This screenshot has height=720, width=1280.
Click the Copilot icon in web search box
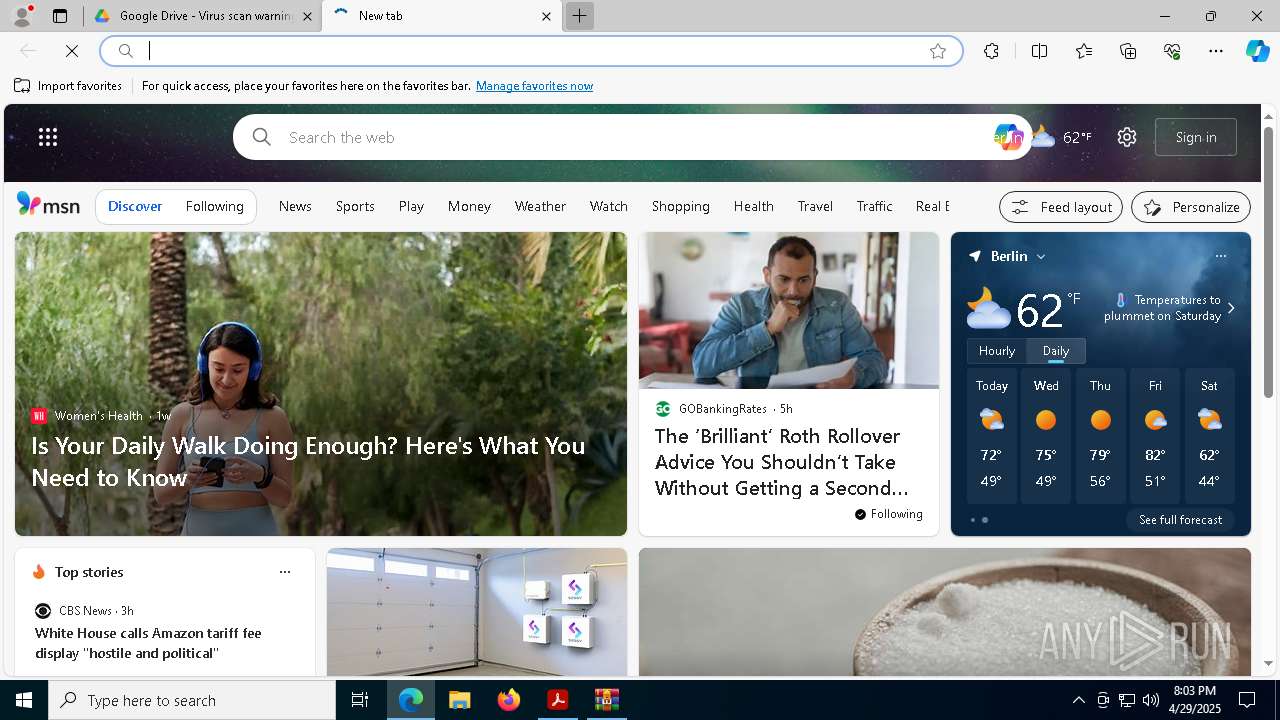1008,137
